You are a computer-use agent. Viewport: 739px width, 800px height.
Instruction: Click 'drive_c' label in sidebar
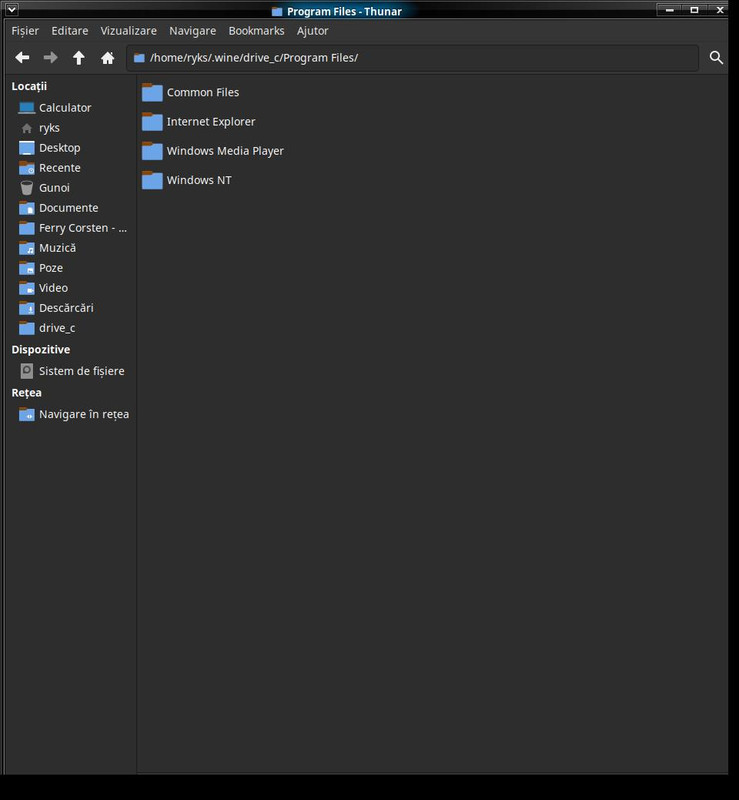pyautogui.click(x=57, y=328)
